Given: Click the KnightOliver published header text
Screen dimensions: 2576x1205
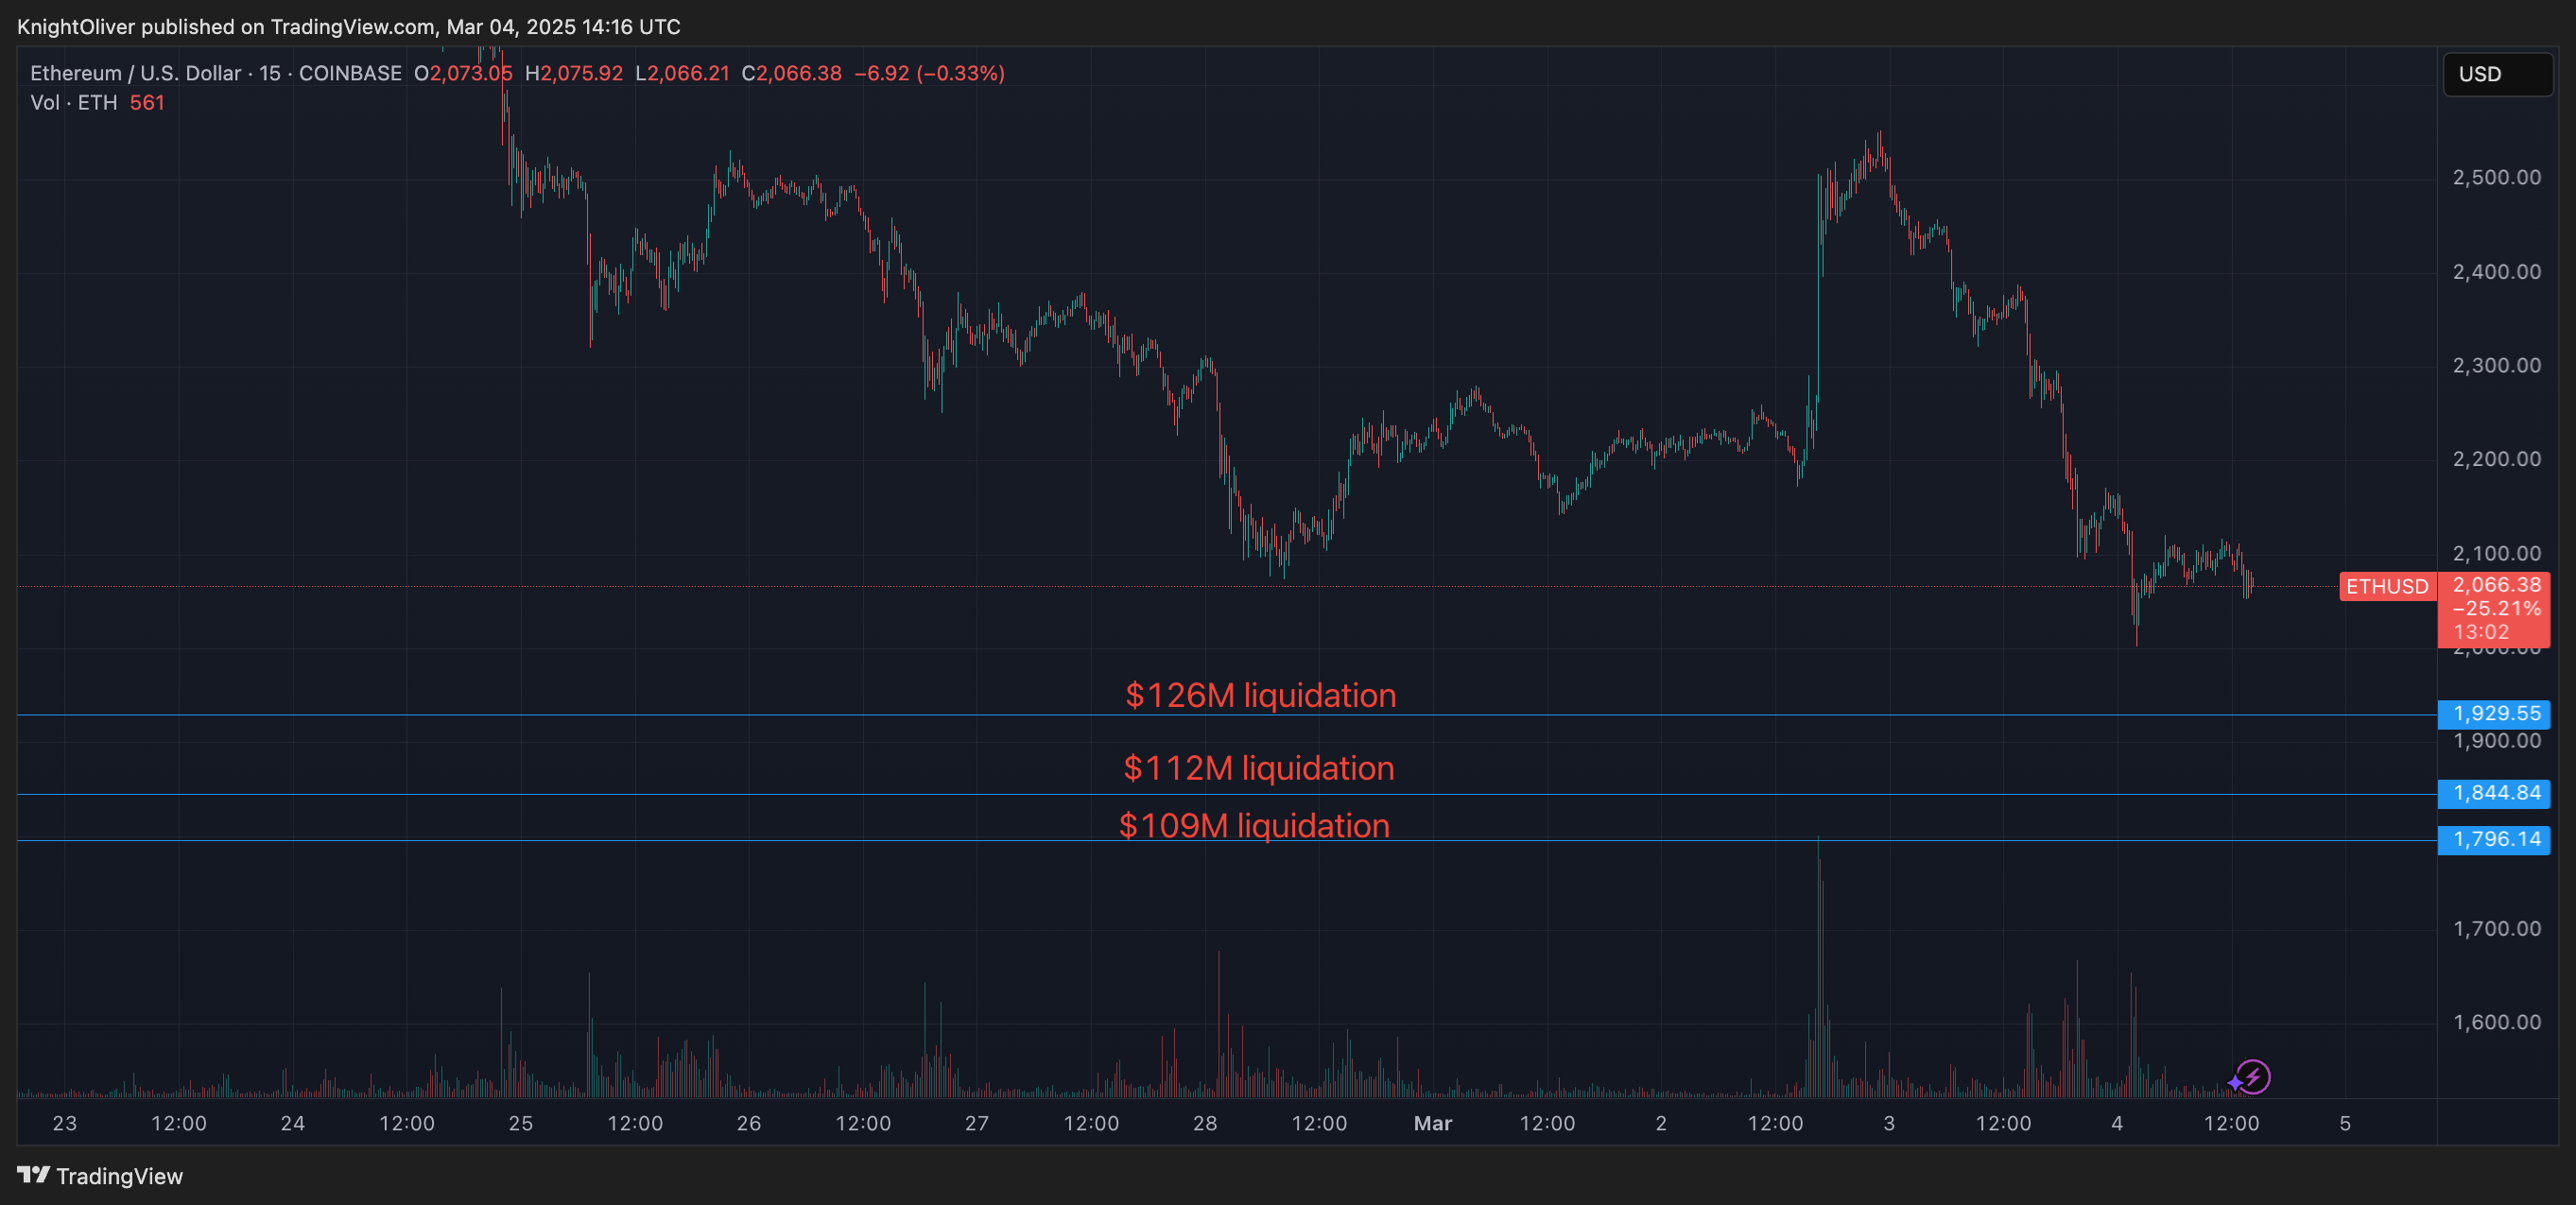Looking at the screenshot, I should pyautogui.click(x=348, y=27).
